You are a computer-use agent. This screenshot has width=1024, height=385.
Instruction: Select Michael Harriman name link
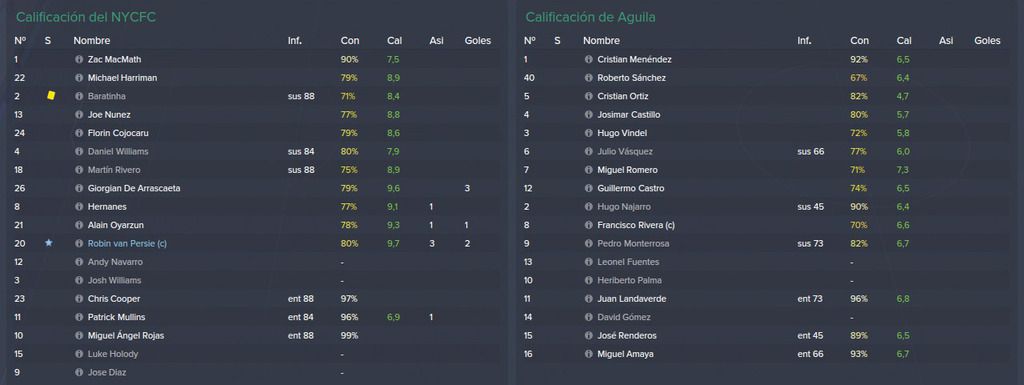[x=123, y=78]
